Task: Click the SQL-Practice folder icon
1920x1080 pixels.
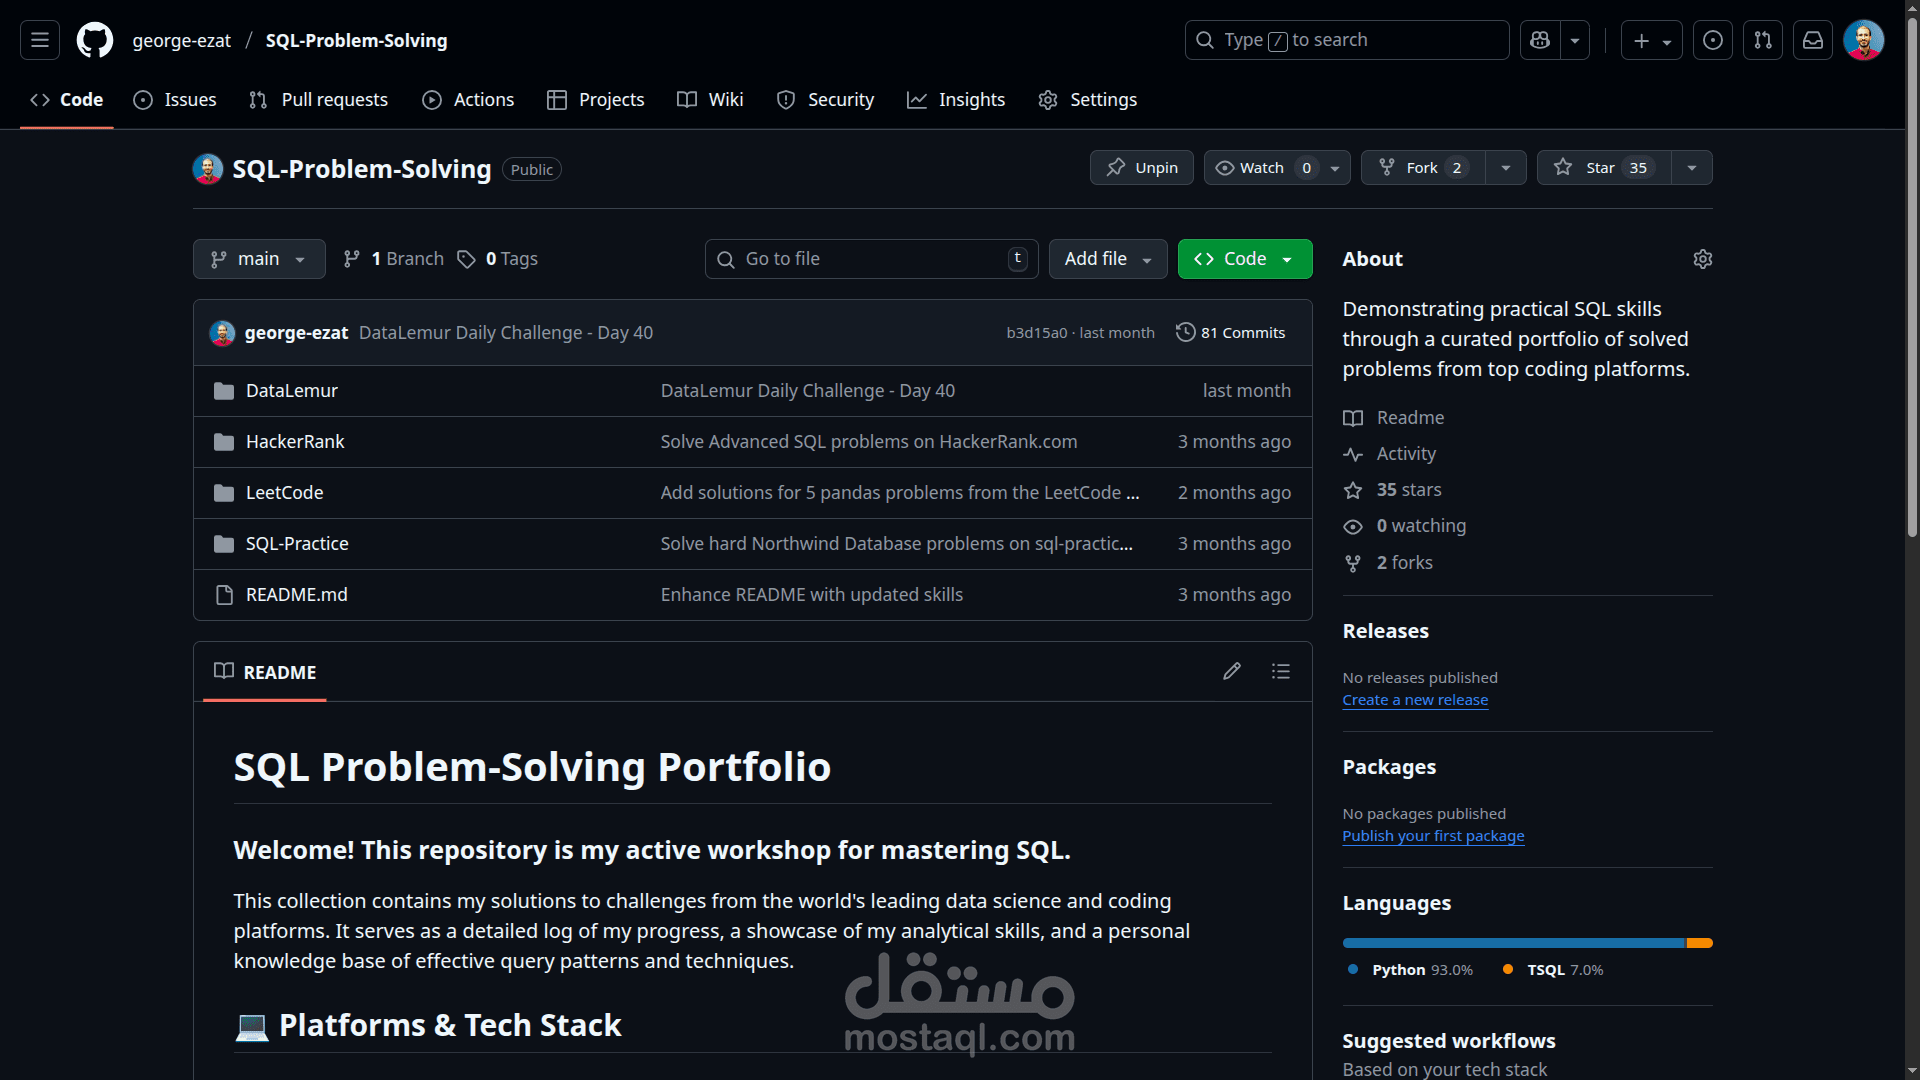Action: coord(224,544)
